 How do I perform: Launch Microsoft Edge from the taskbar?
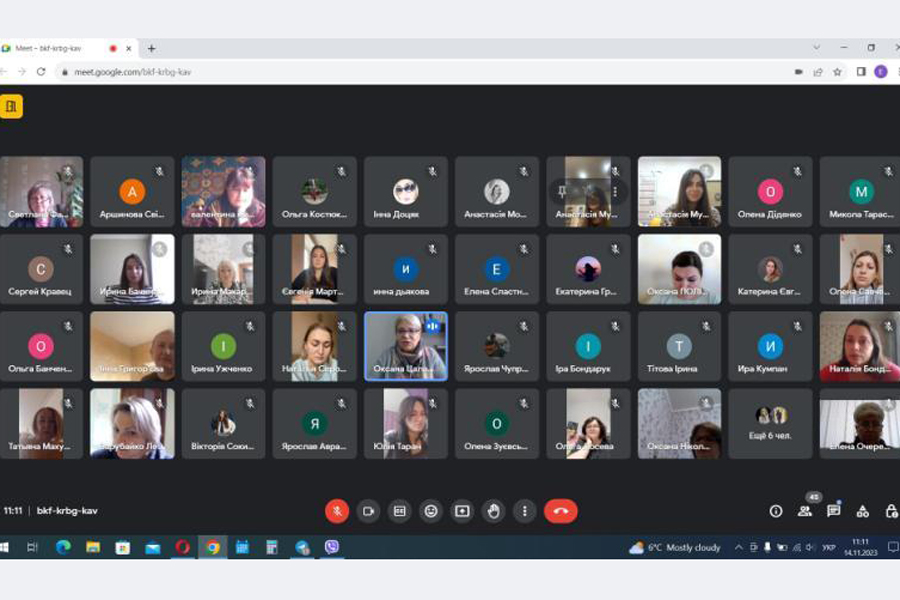[63, 547]
